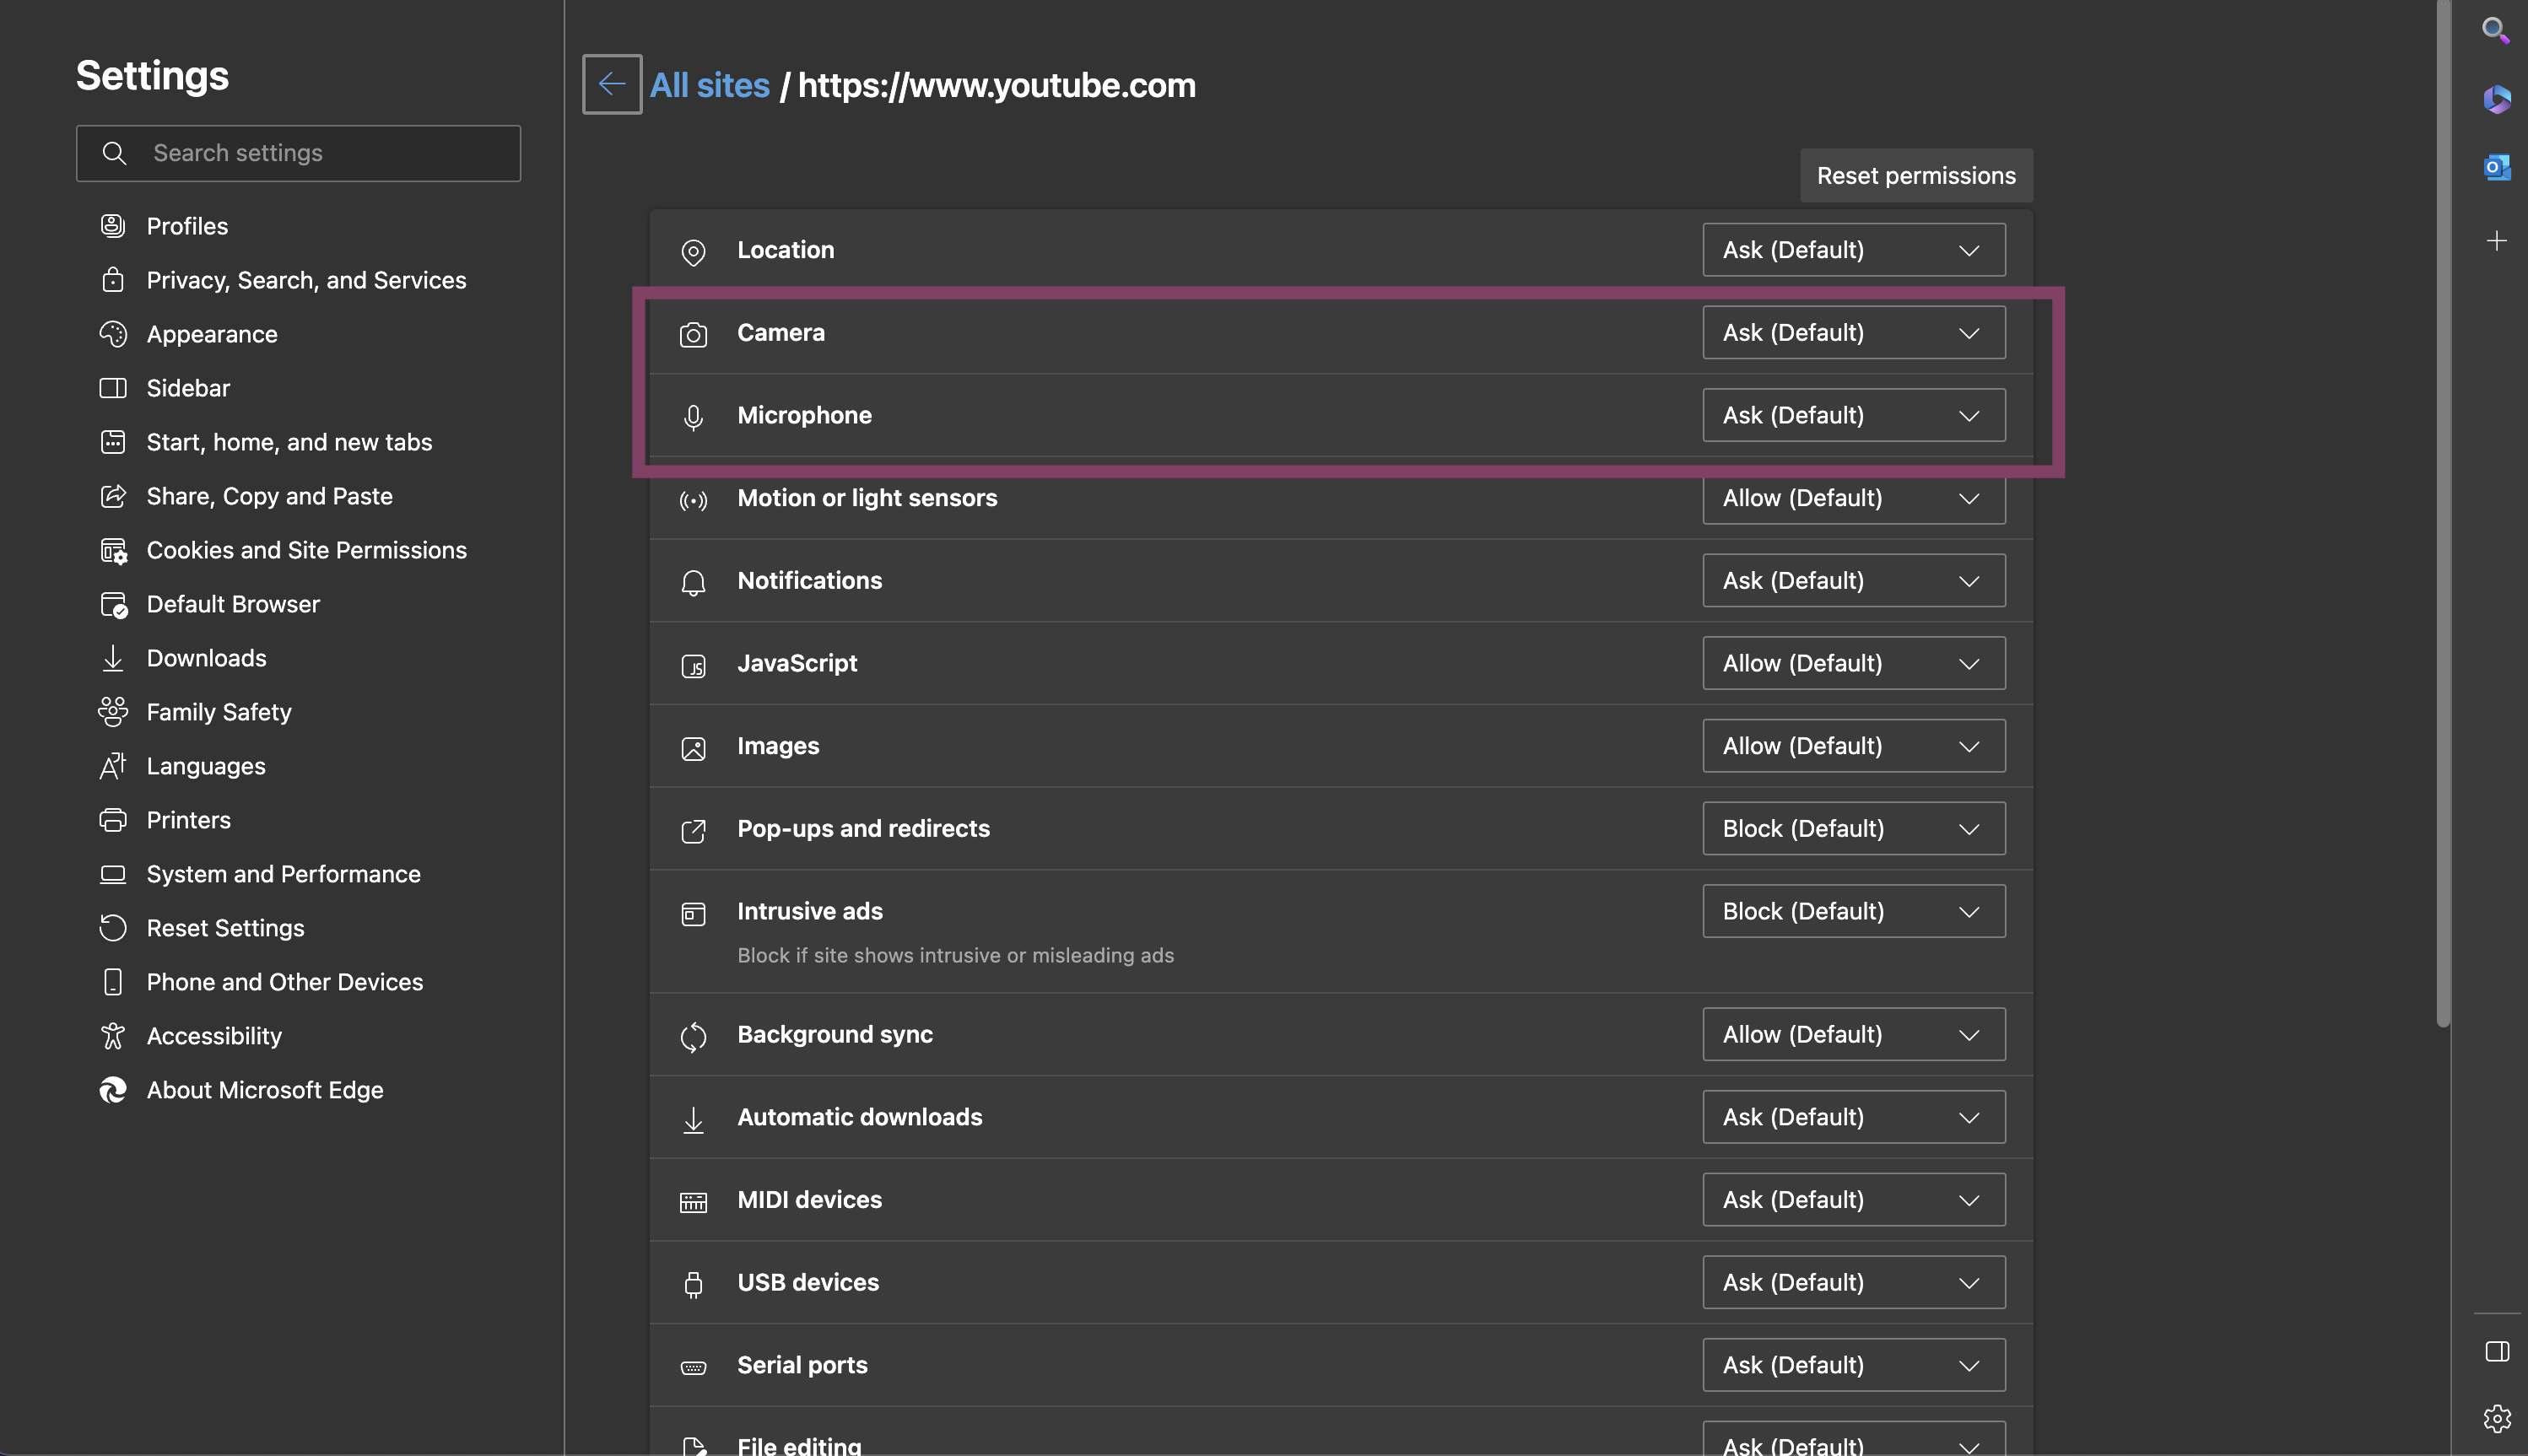Screen dimensions: 2528x1456
Task: Open Phone and Other Devices settings
Action: [284, 982]
